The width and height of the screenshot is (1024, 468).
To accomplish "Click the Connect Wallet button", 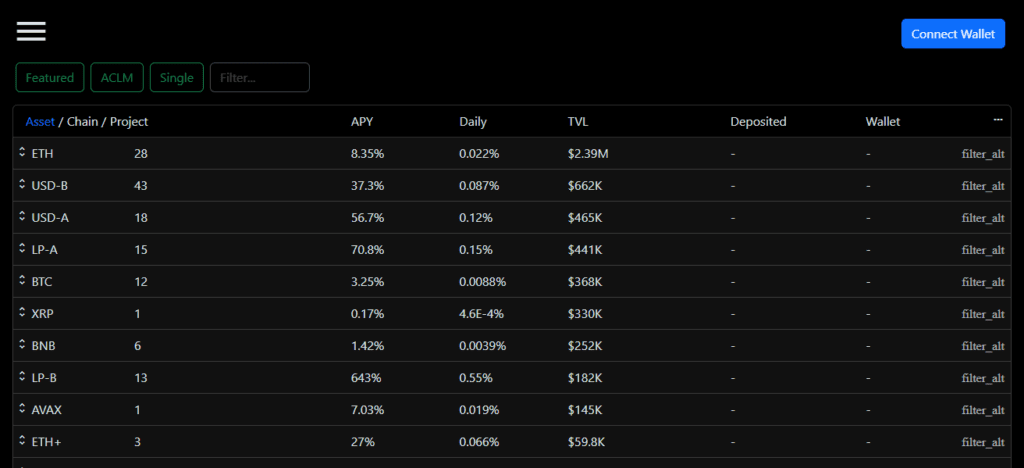I will click(x=953, y=34).
